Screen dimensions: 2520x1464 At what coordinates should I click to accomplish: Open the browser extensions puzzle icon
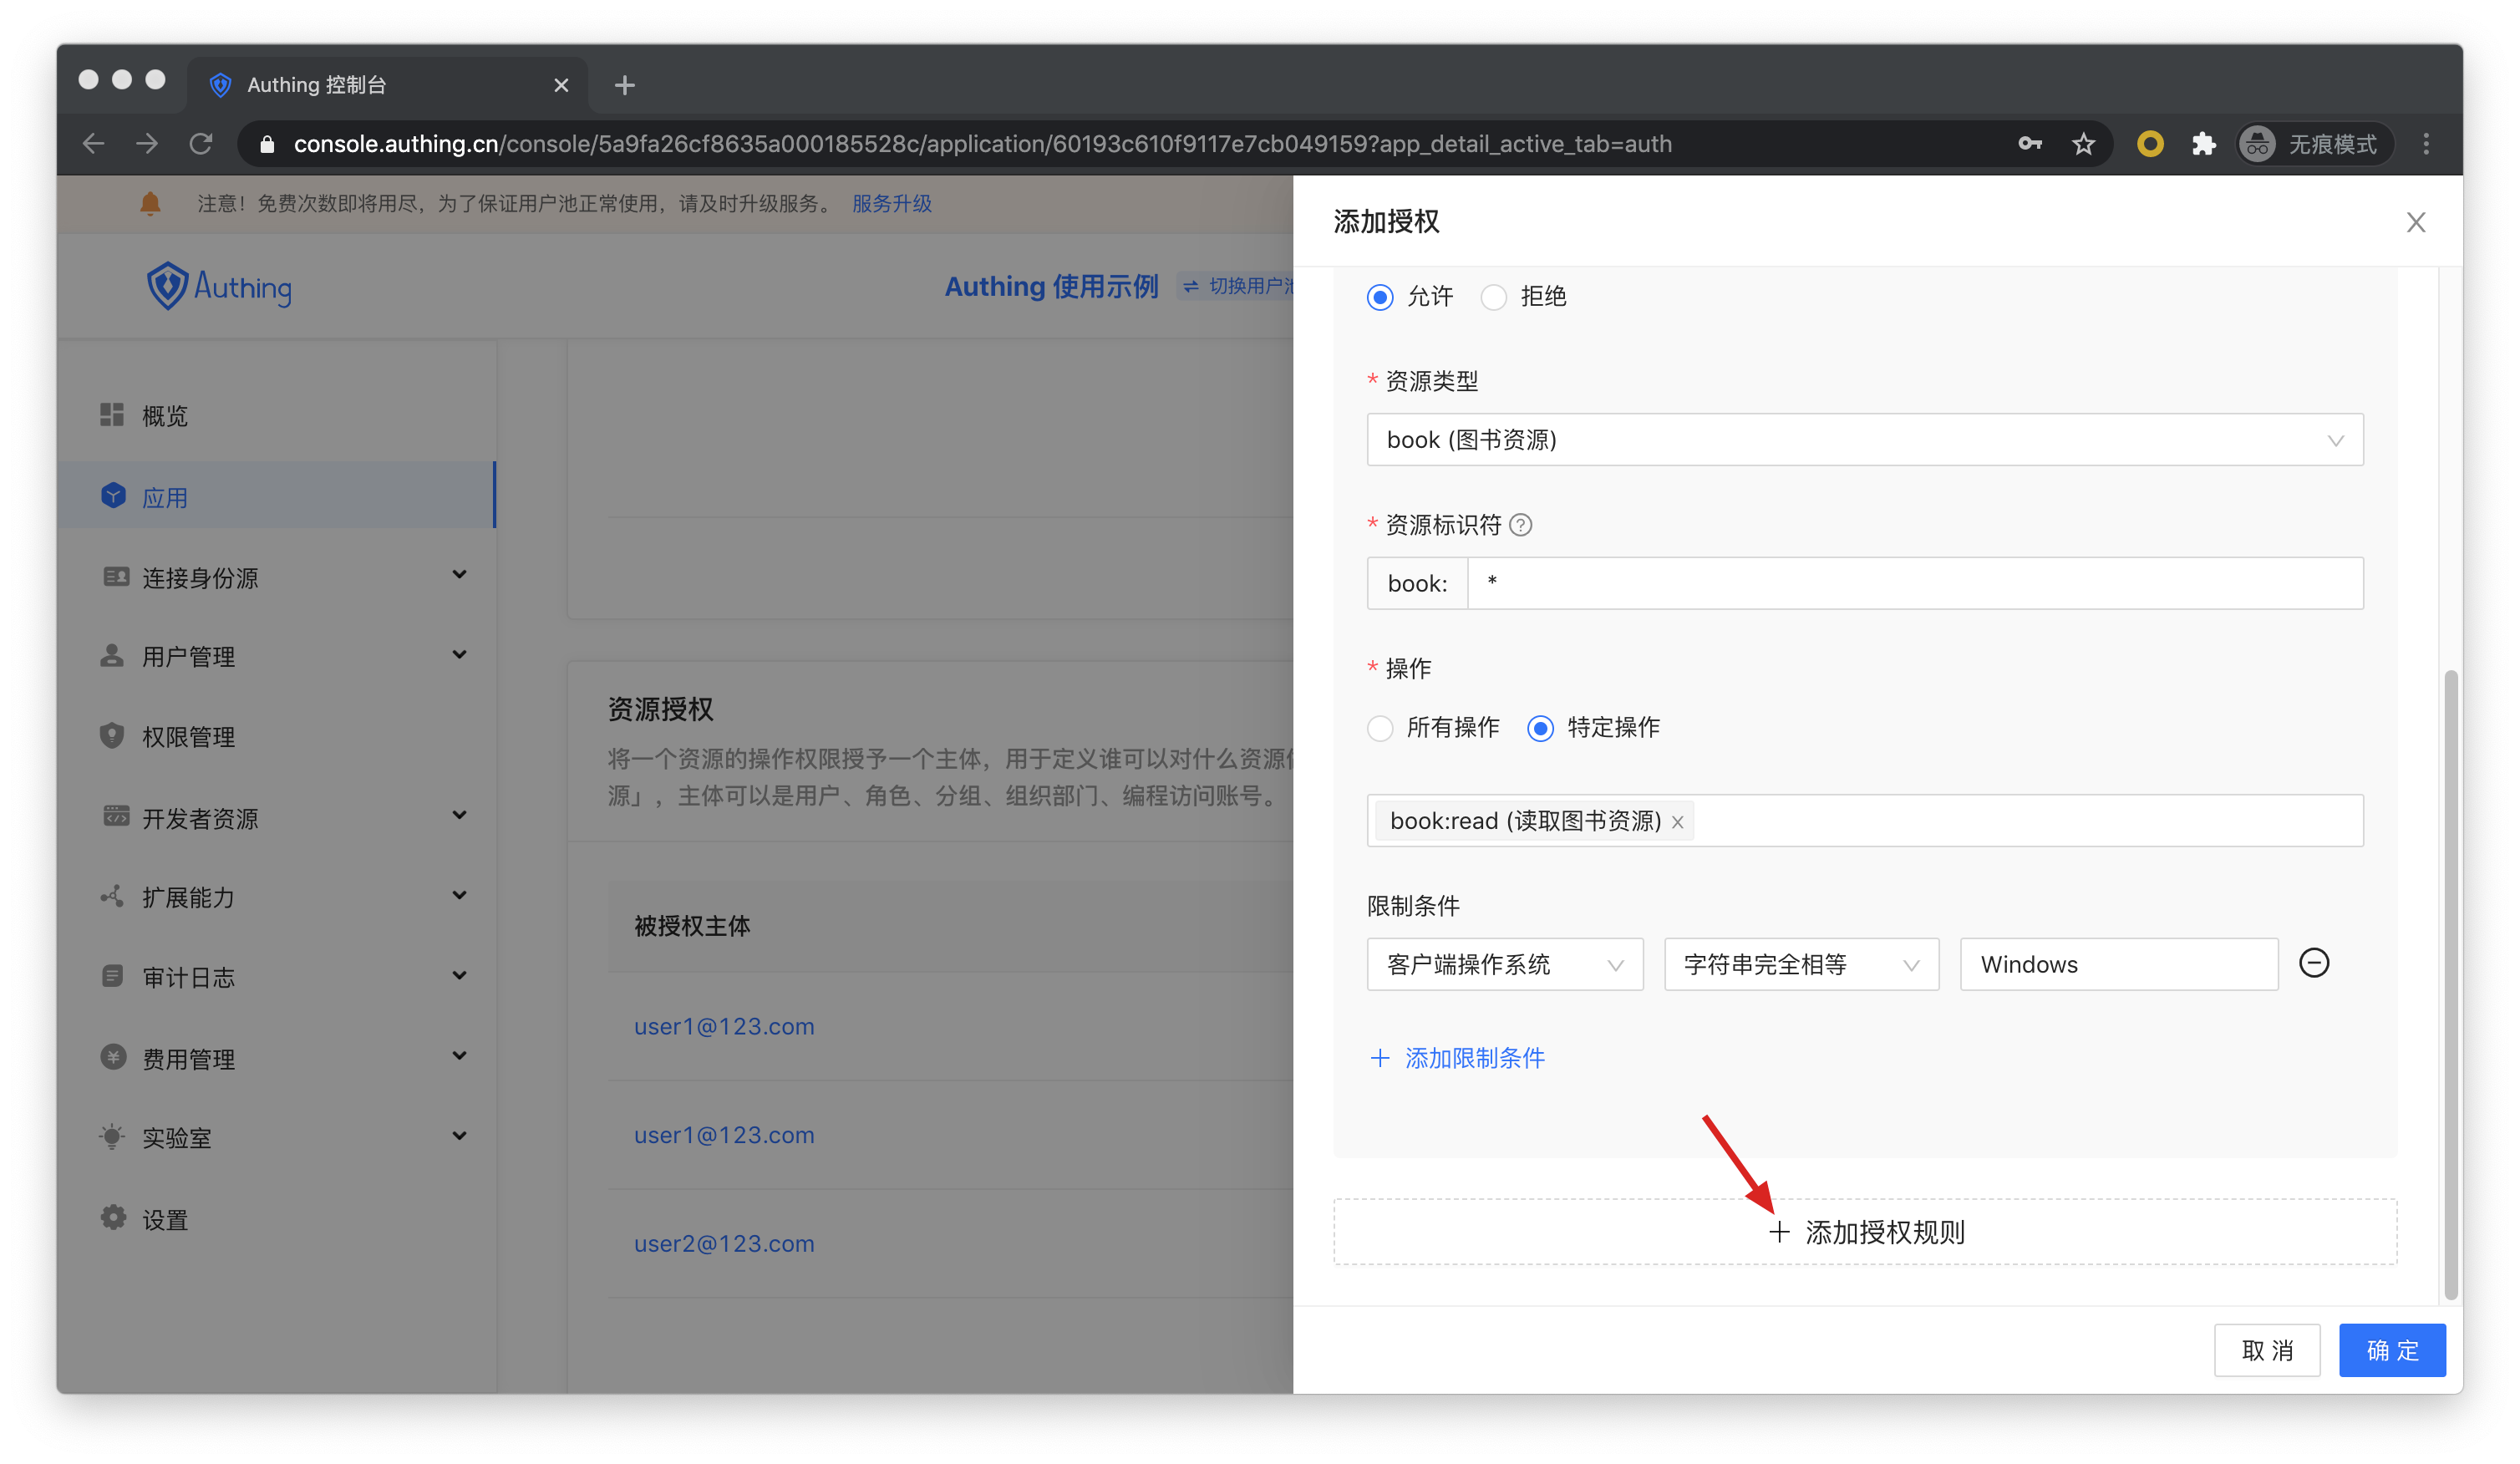pyautogui.click(x=2203, y=144)
